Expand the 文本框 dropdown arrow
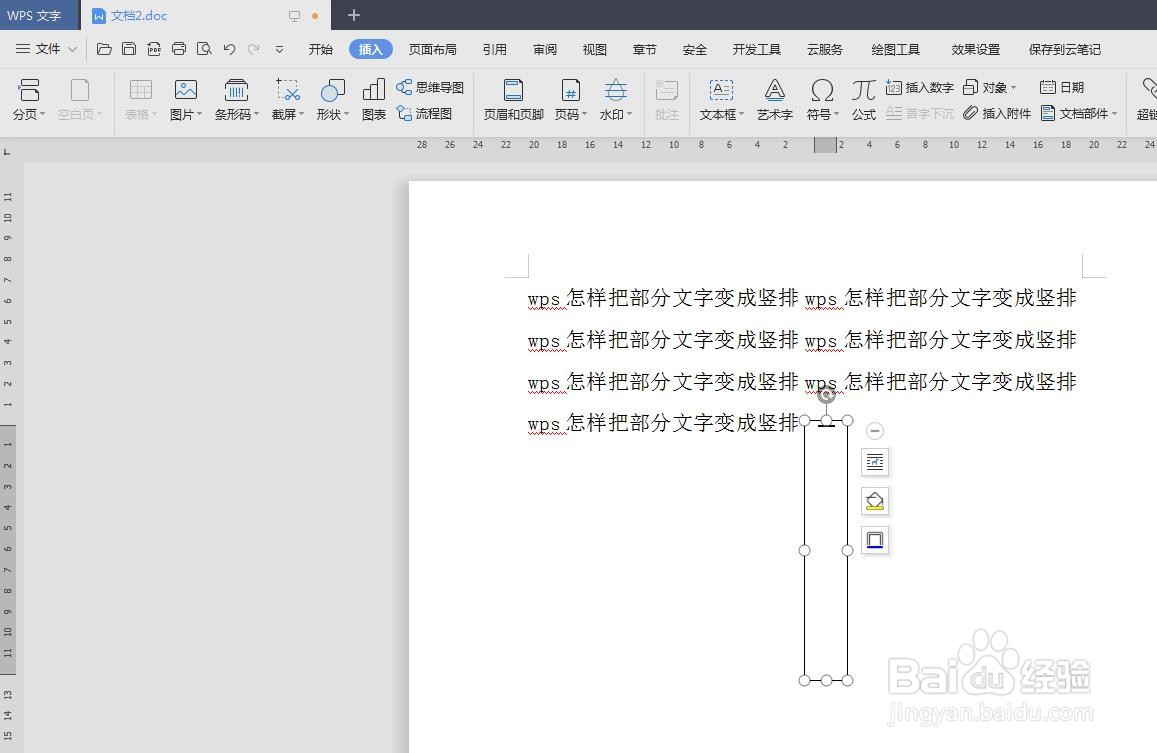 point(741,114)
